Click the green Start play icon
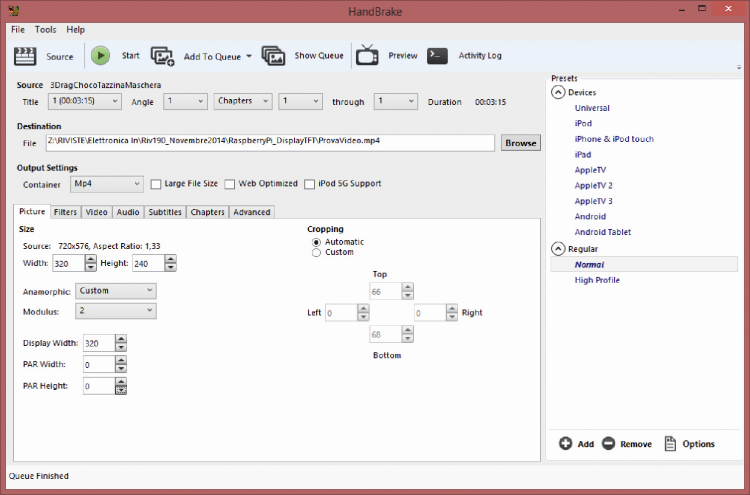Viewport: 750px width, 495px height. click(x=100, y=55)
